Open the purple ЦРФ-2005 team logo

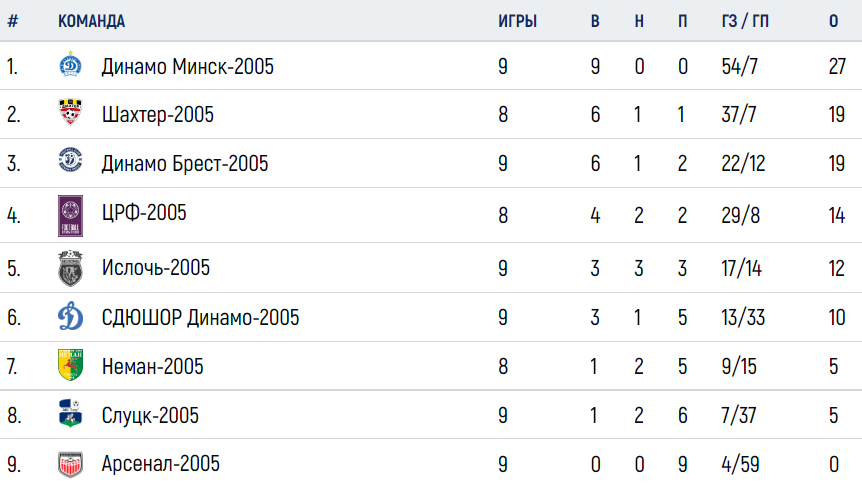(x=70, y=216)
